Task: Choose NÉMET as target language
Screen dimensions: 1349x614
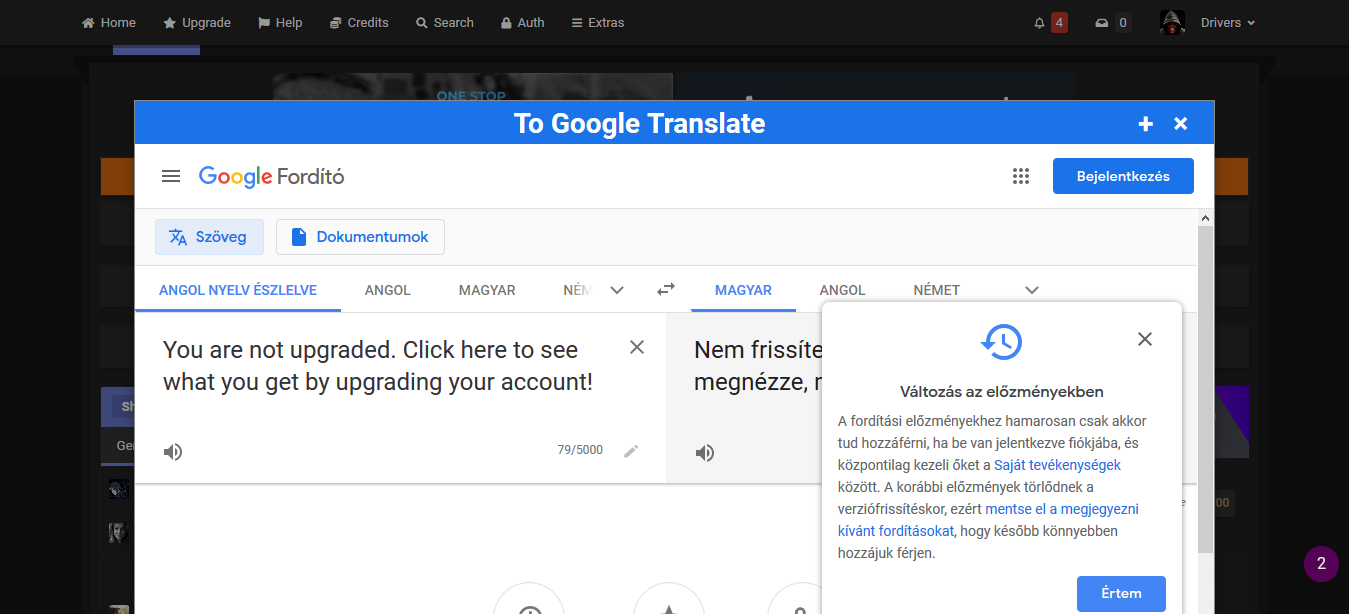Action: point(937,290)
